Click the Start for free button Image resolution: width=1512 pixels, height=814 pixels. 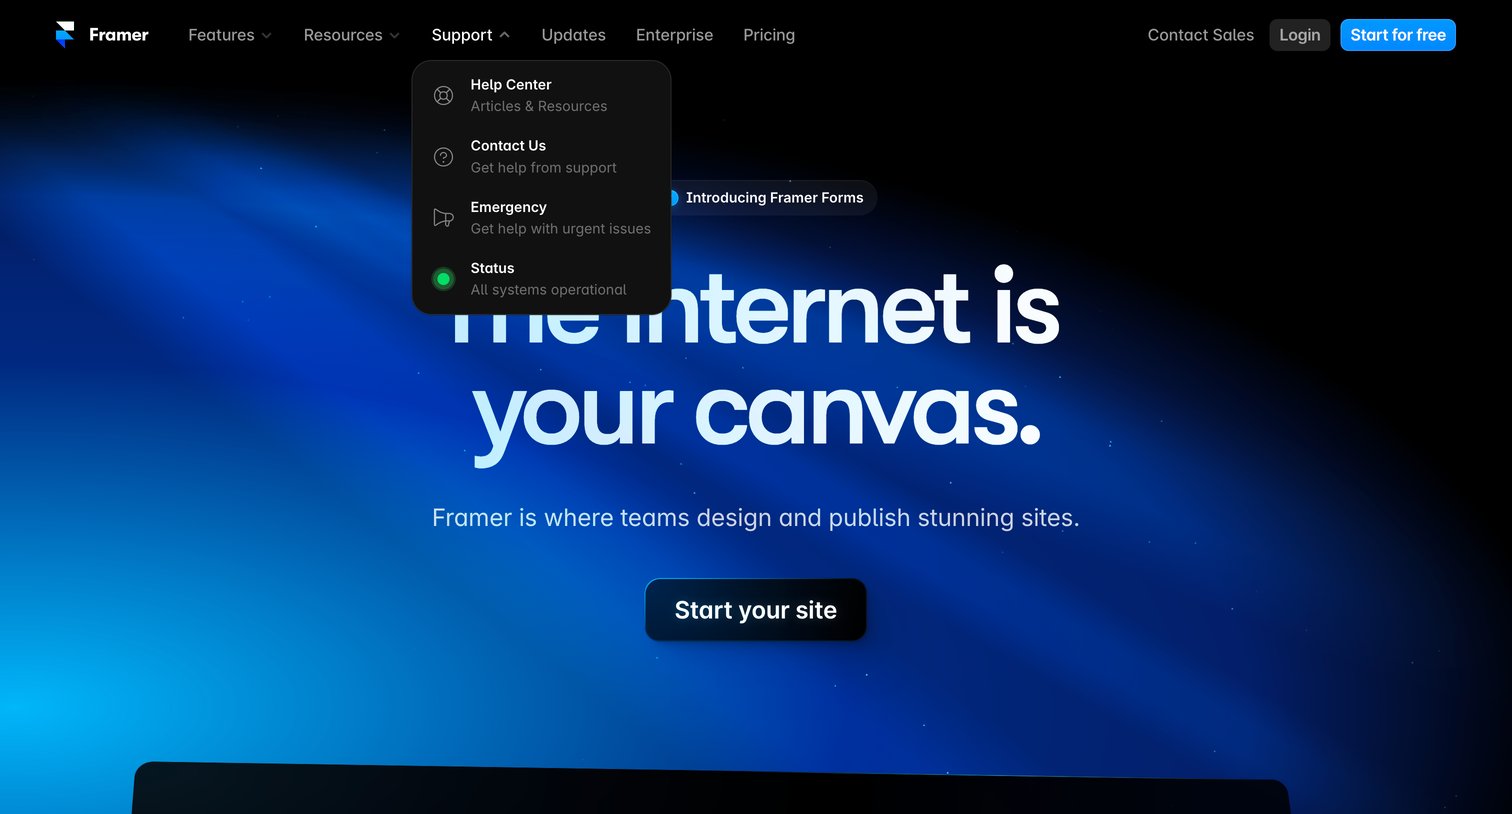click(1398, 35)
